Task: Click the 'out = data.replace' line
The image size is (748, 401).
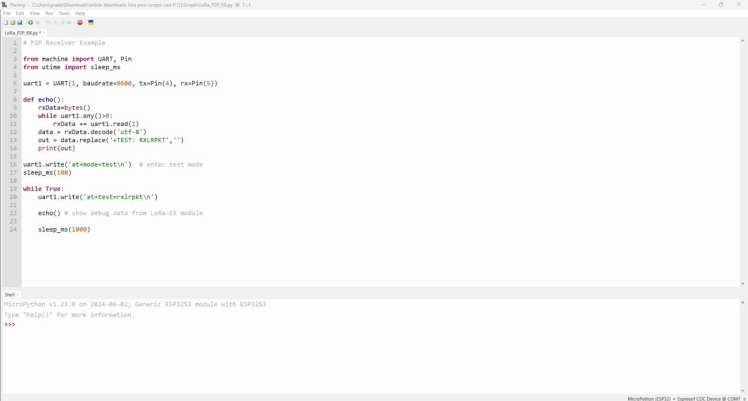Action: (x=111, y=140)
